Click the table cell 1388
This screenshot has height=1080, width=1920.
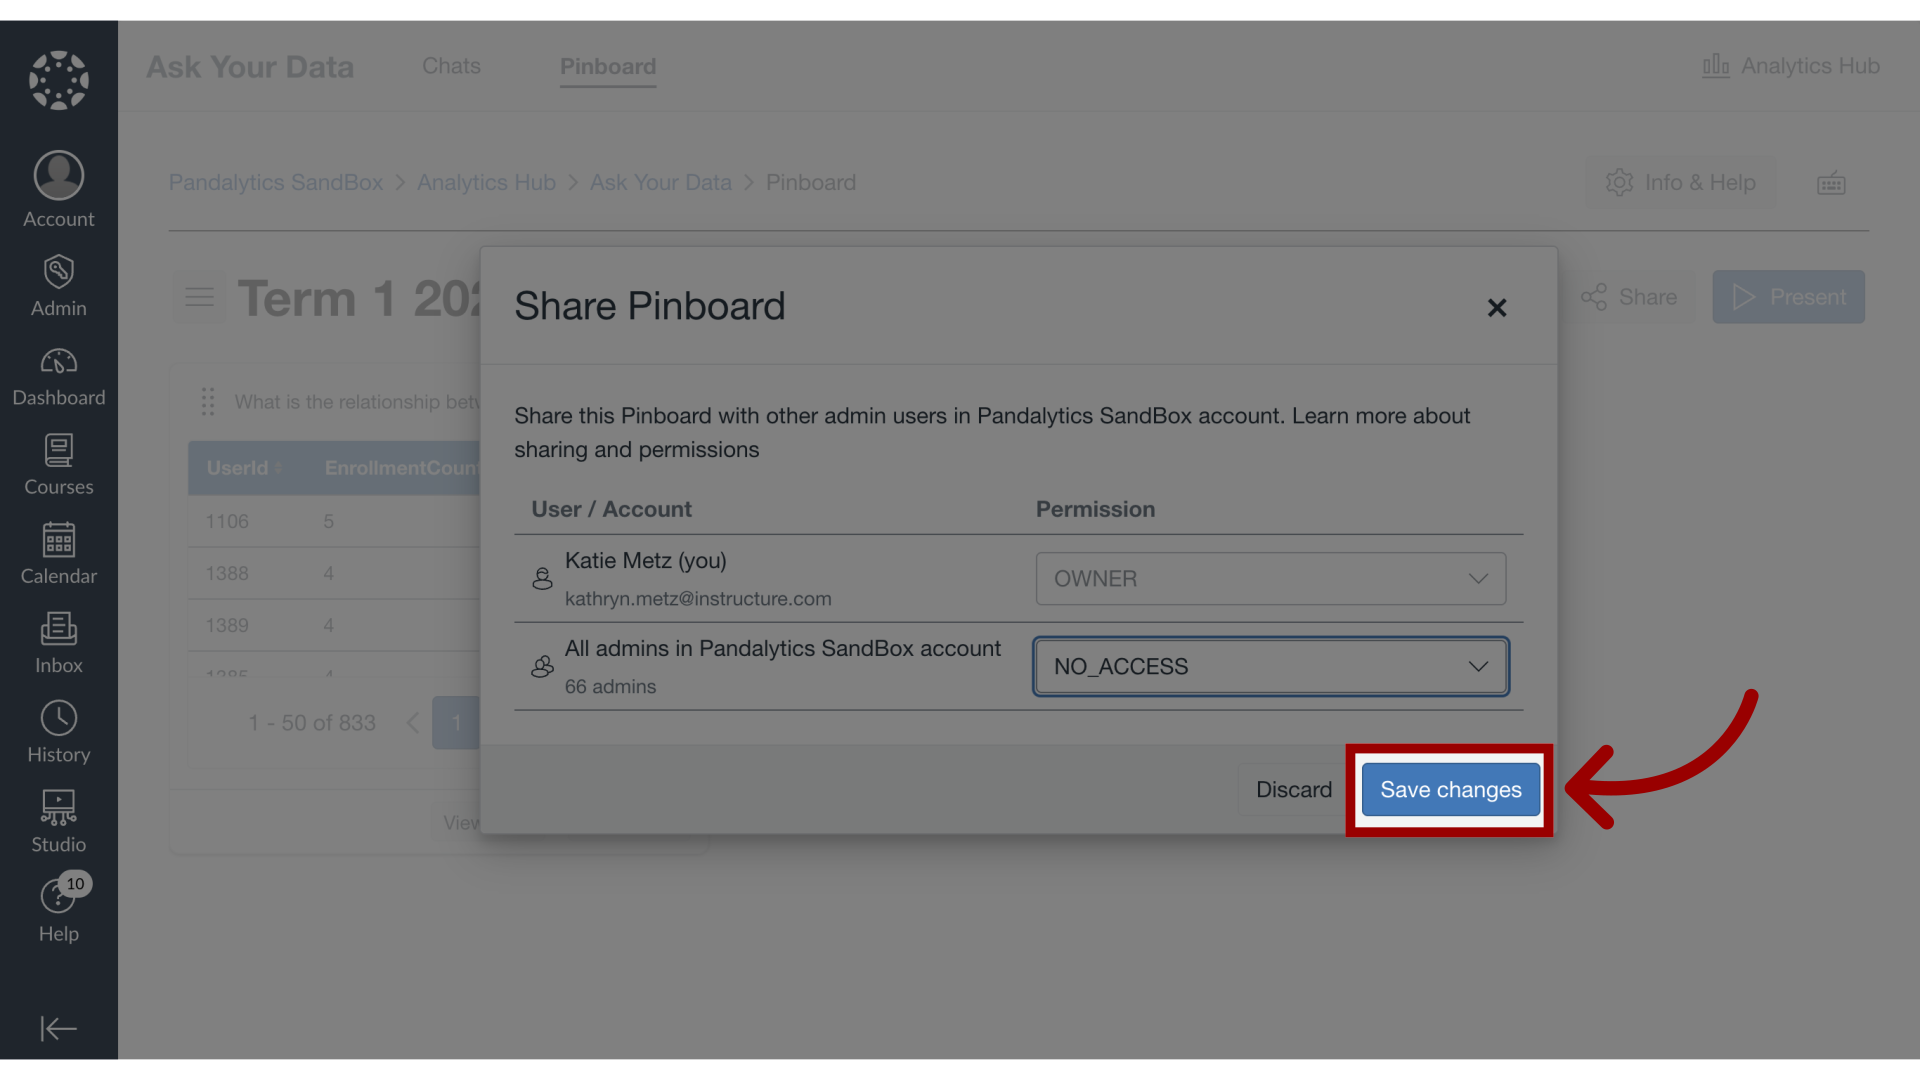pyautogui.click(x=227, y=574)
